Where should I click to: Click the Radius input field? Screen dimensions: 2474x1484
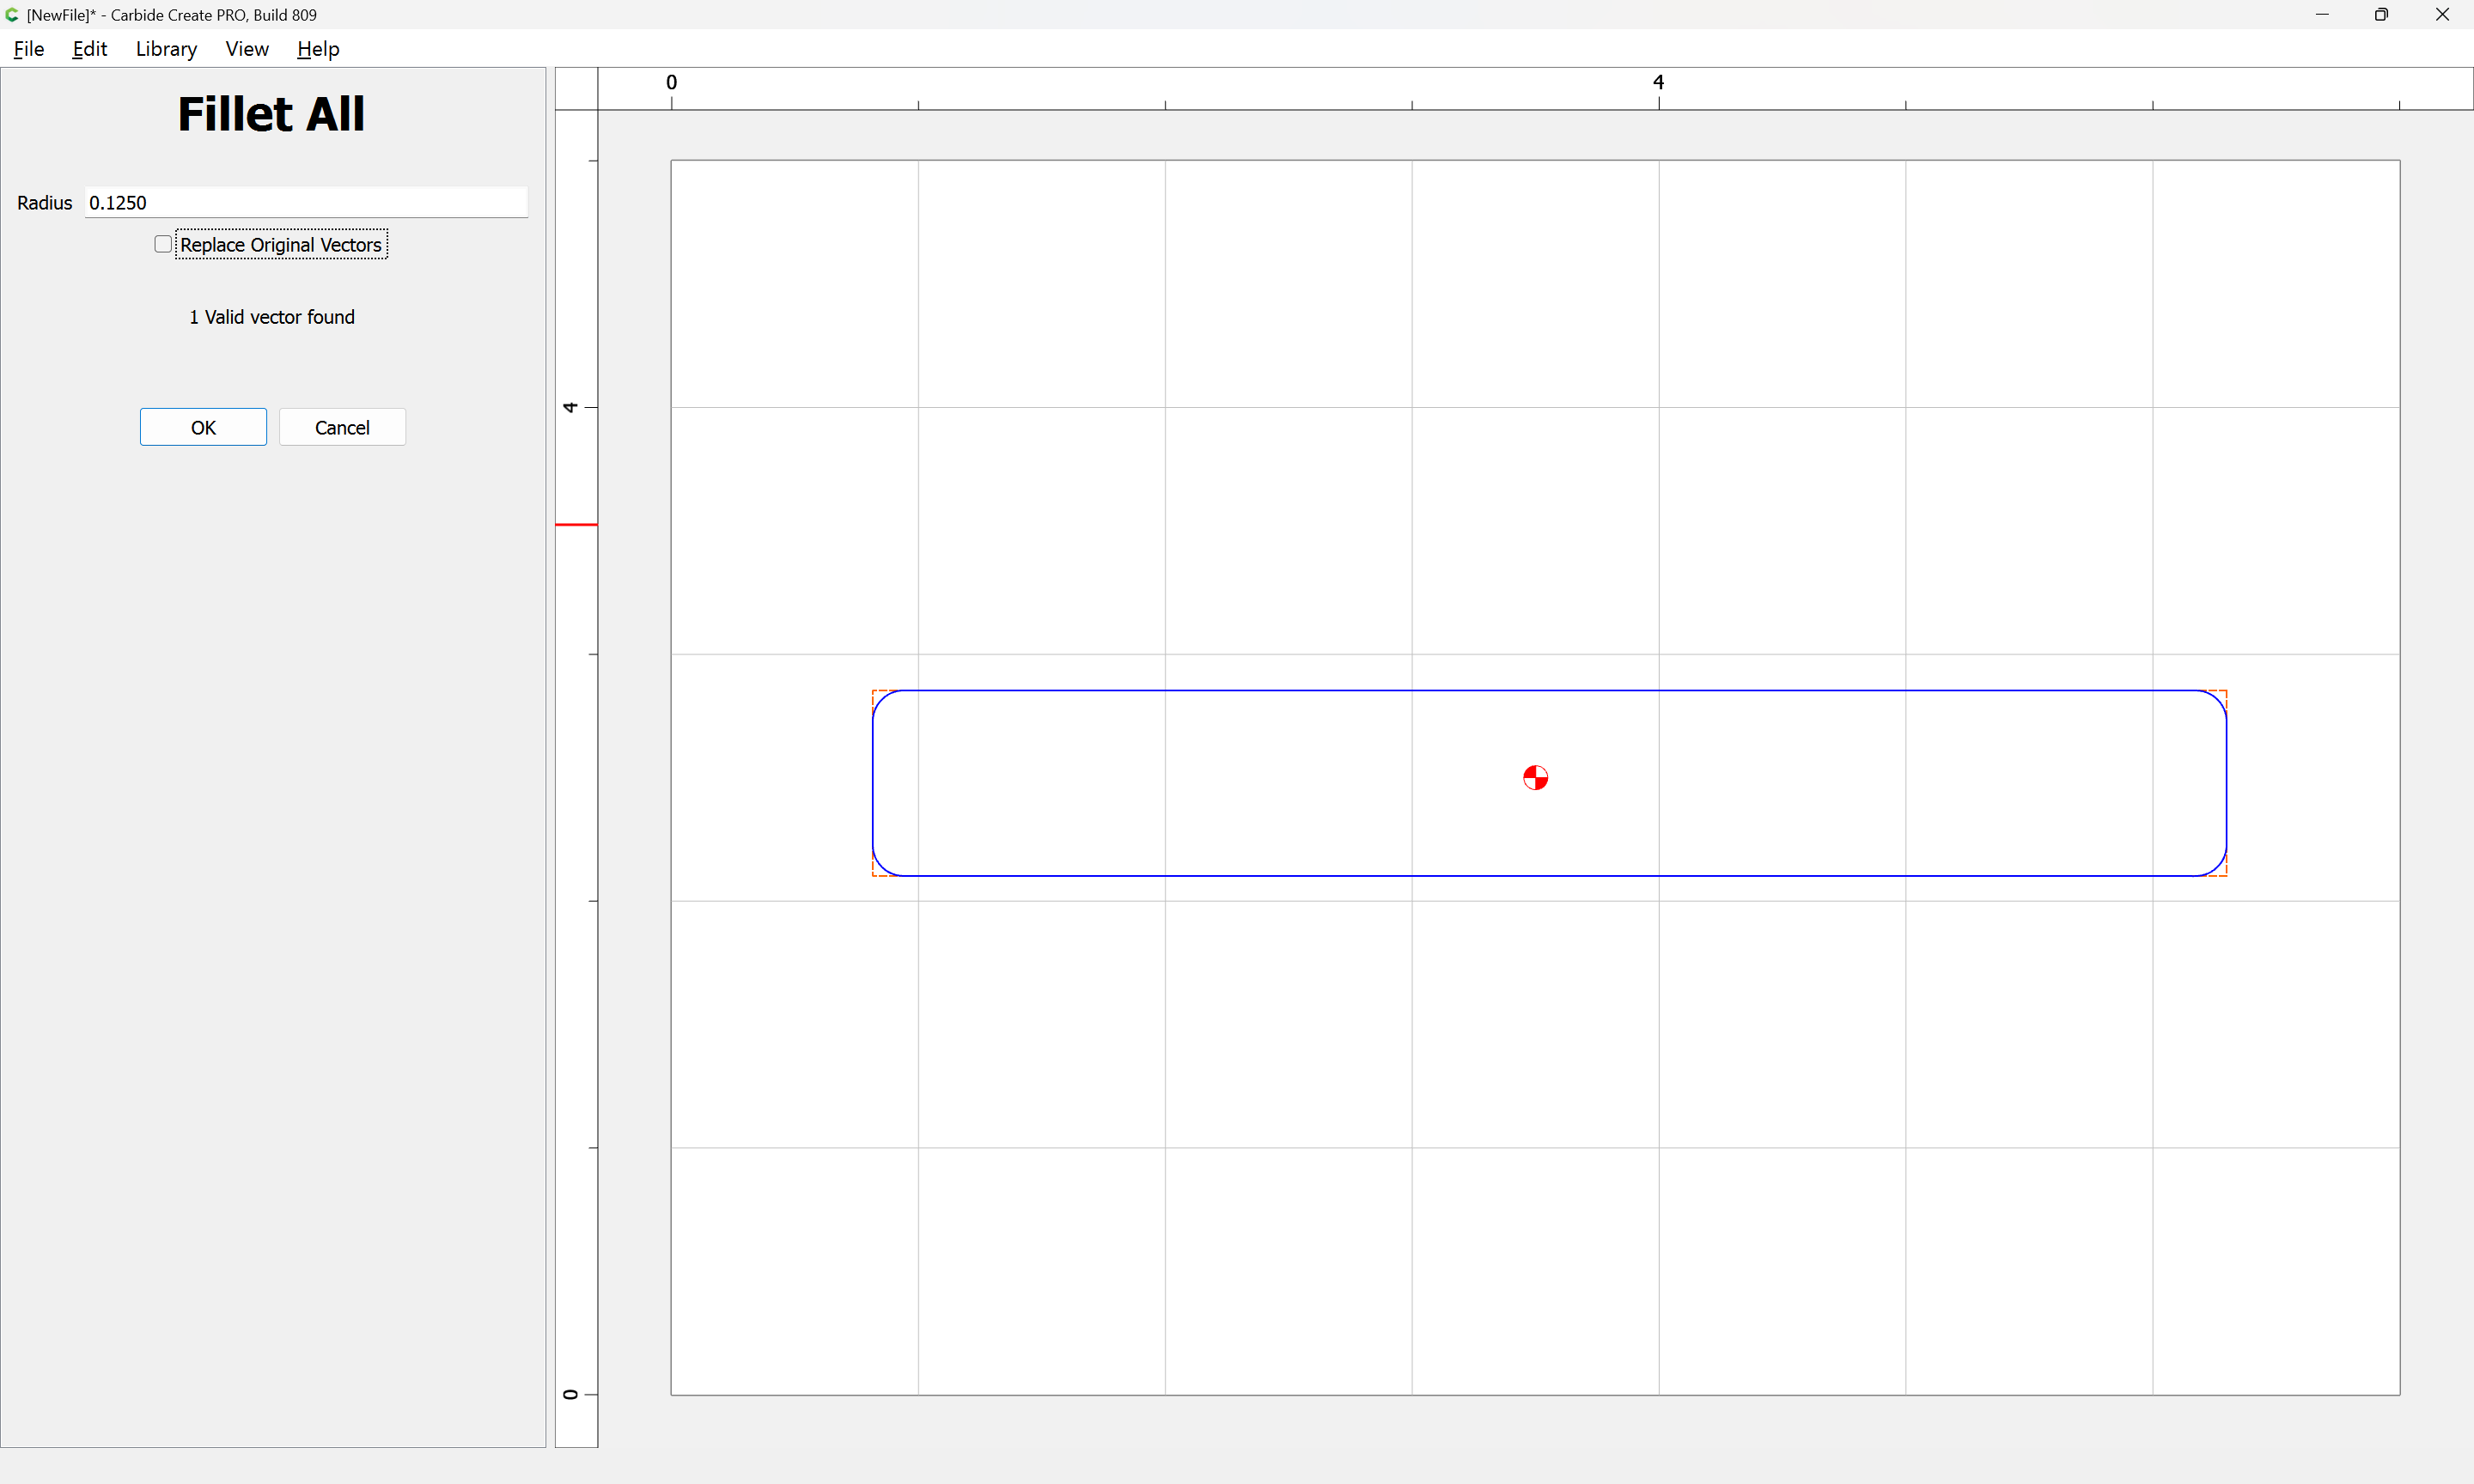tap(306, 202)
